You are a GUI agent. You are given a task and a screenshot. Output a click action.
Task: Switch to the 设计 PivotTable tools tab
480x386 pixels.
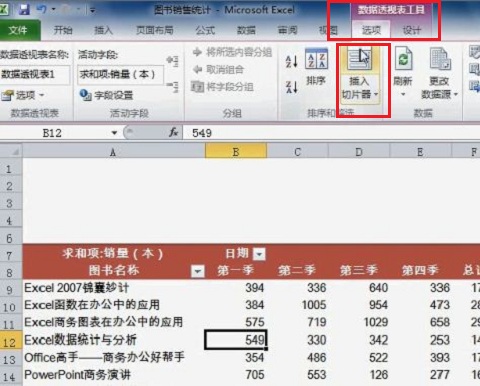pos(412,30)
